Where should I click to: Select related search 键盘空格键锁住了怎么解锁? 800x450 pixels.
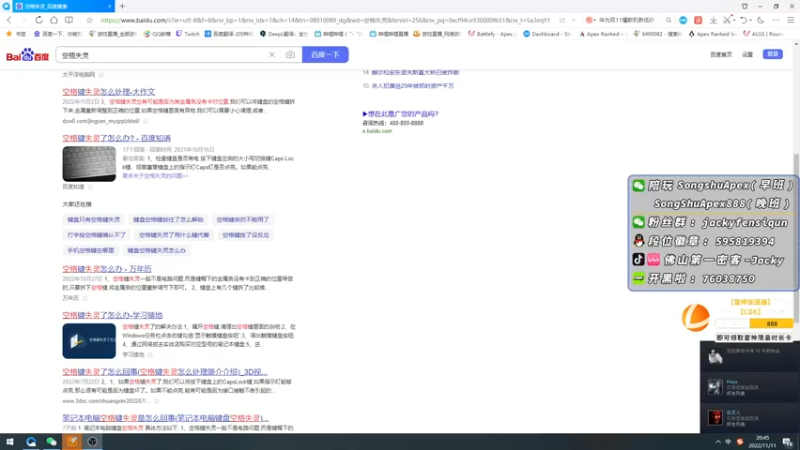click(x=168, y=219)
